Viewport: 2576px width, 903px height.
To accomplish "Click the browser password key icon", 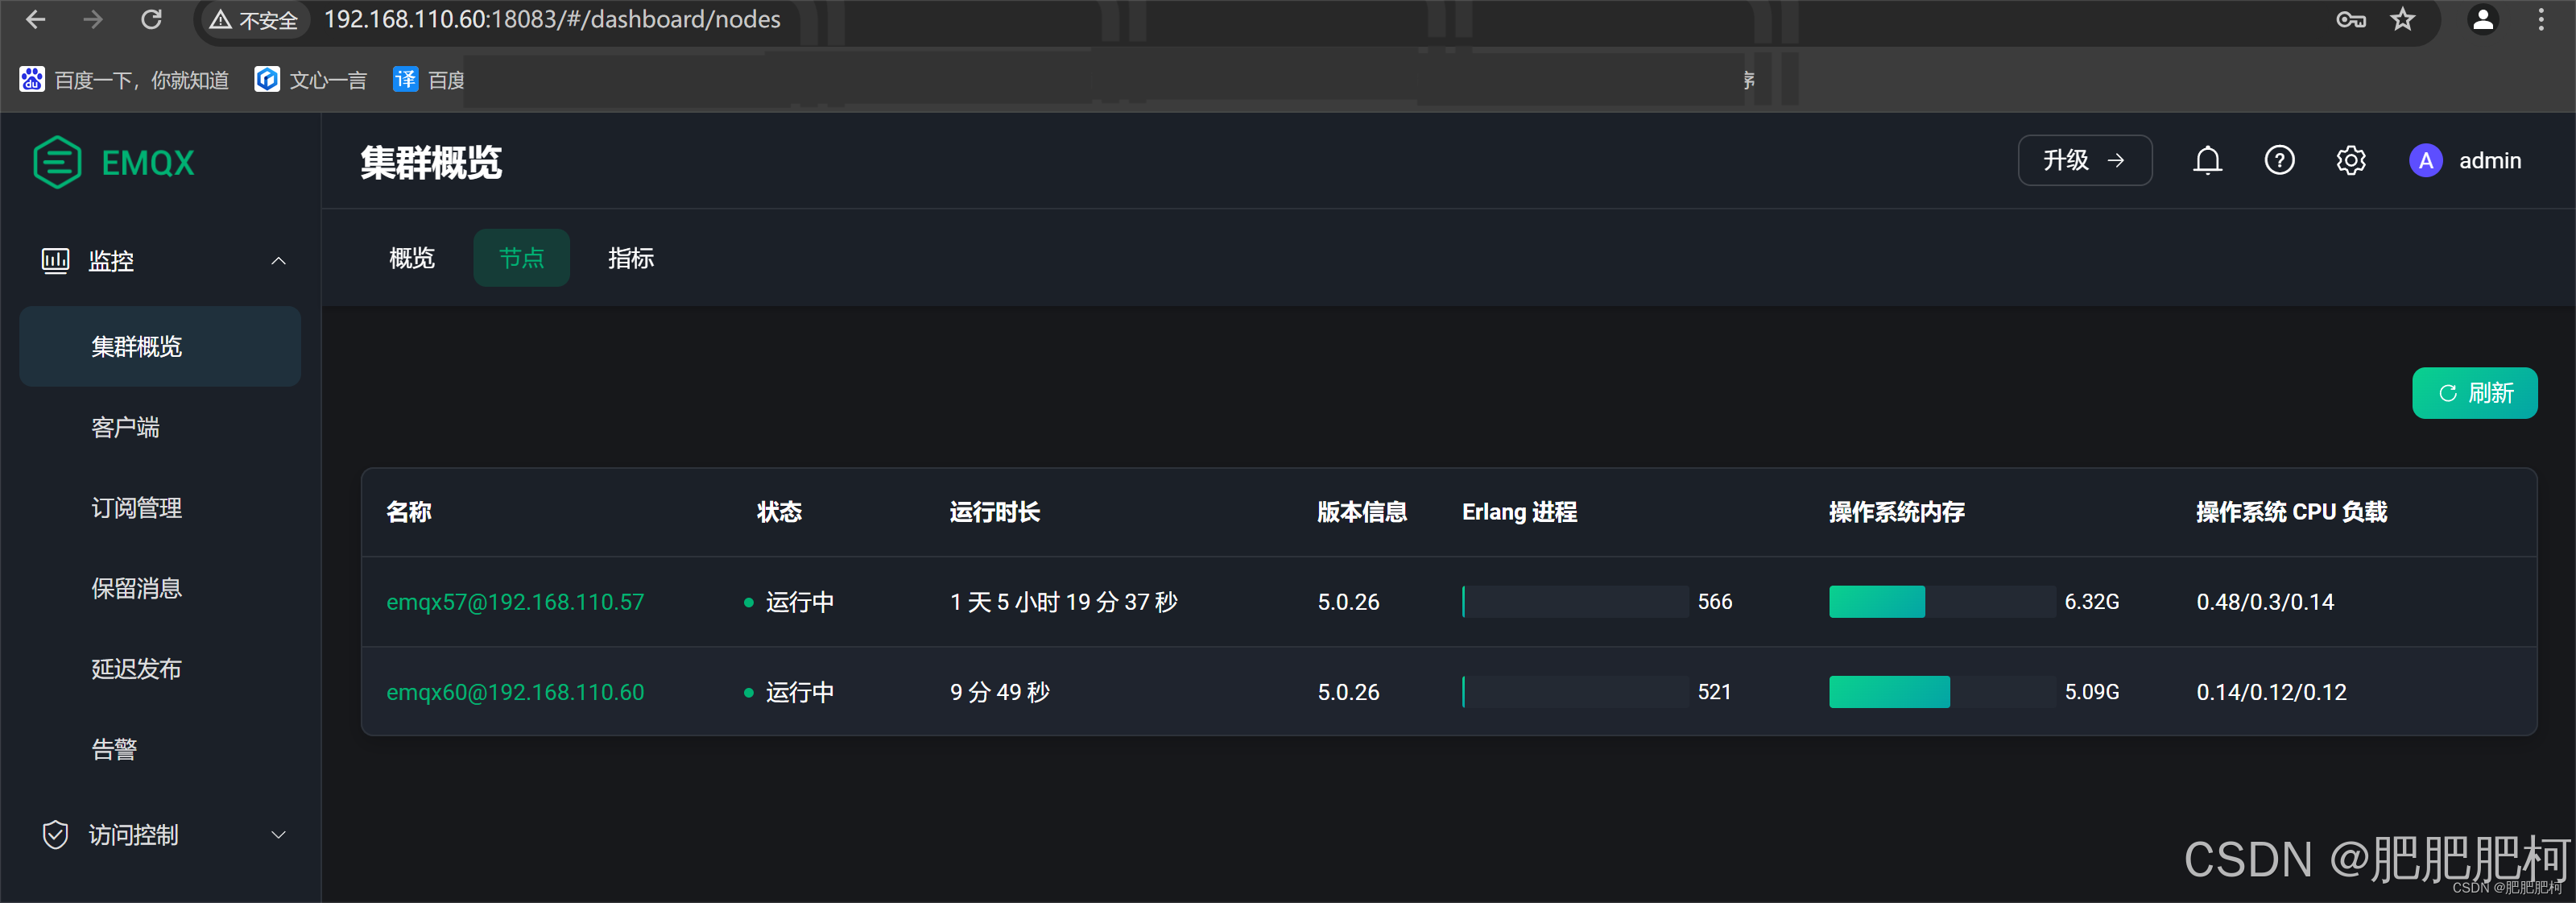I will 2350,19.
